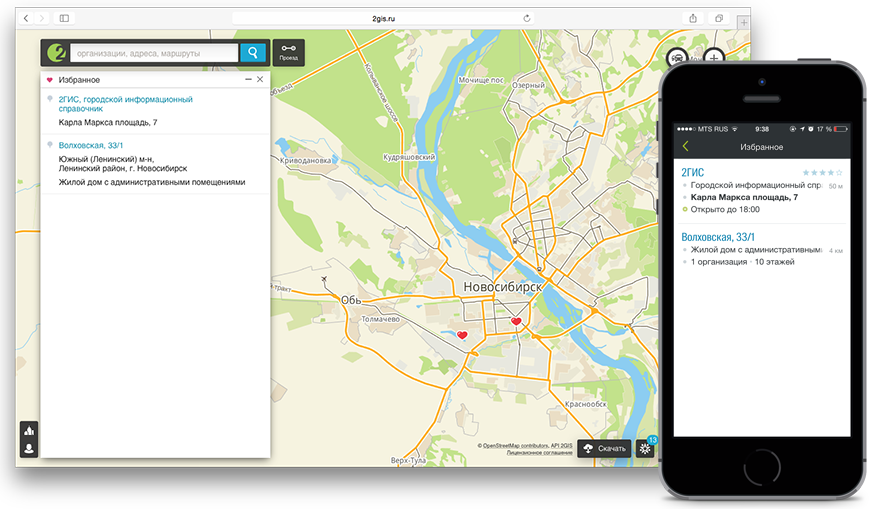
Task: Open a new Safari tab
Action: pyautogui.click(x=743, y=23)
